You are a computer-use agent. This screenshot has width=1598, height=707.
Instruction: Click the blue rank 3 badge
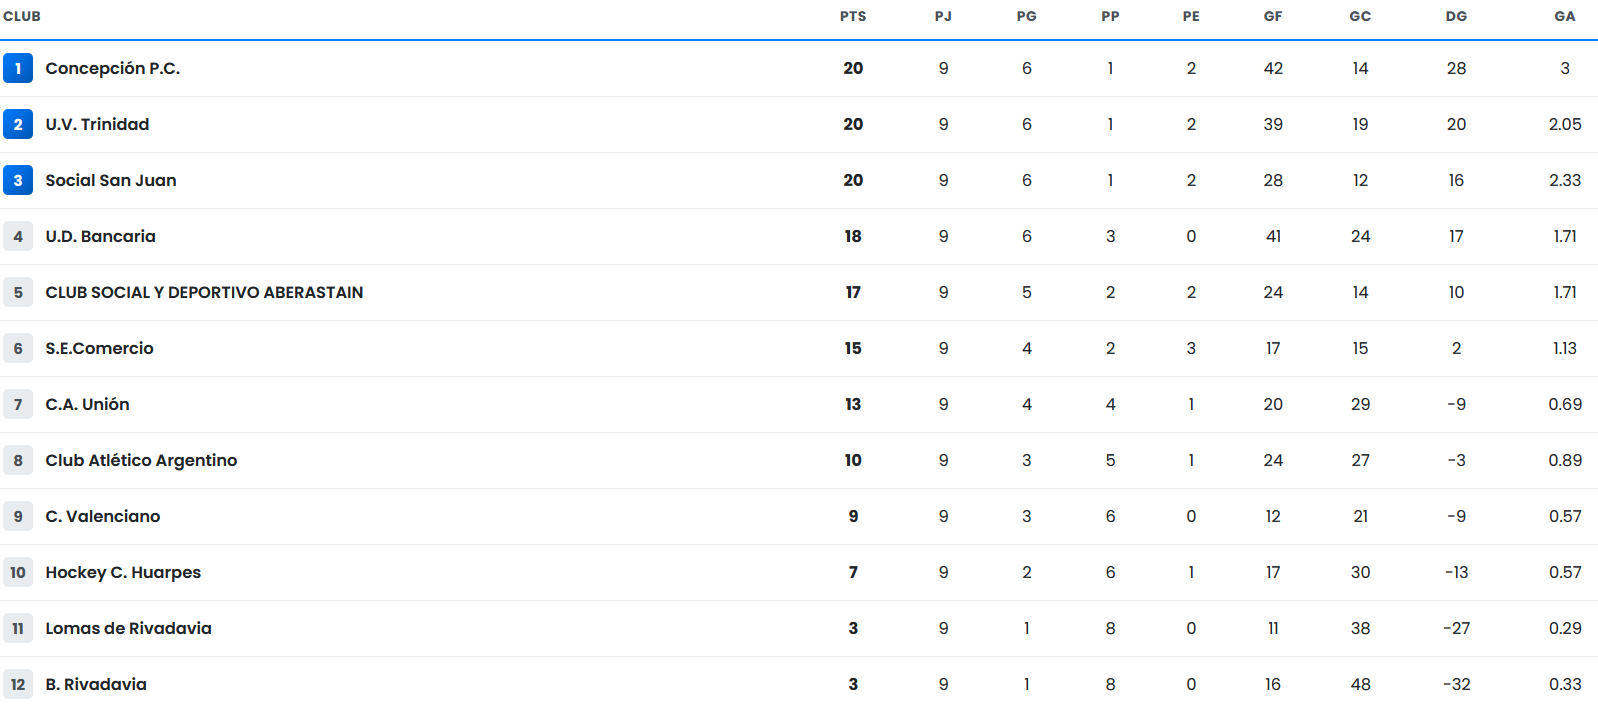pos(18,180)
